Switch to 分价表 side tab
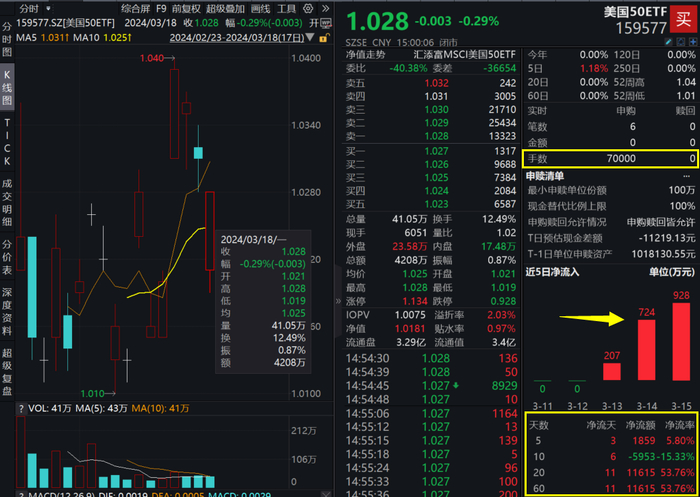Screen dimensions: 700x497 pyautogui.click(x=7, y=257)
